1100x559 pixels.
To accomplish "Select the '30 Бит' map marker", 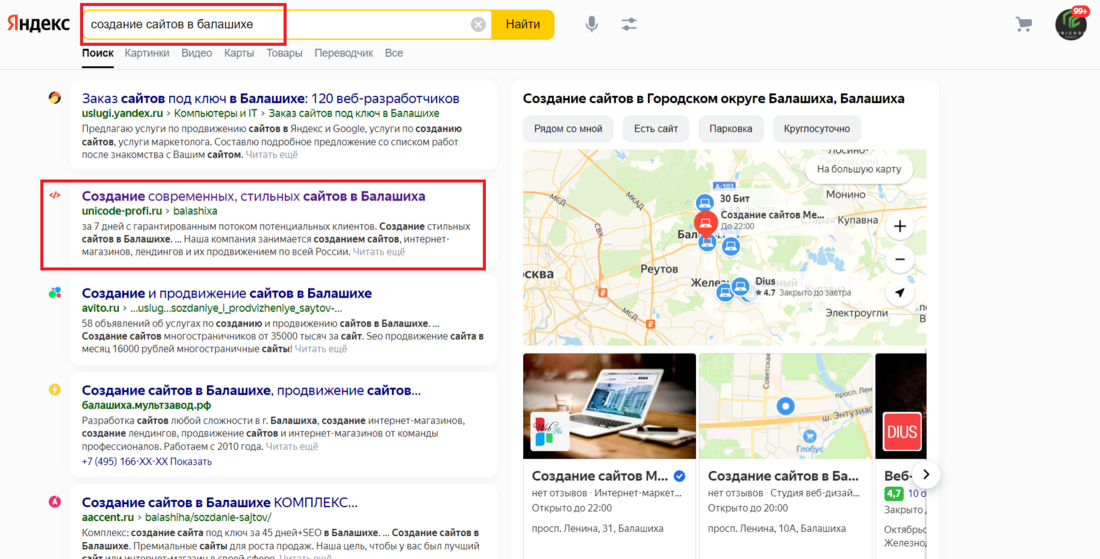I will pos(705,203).
